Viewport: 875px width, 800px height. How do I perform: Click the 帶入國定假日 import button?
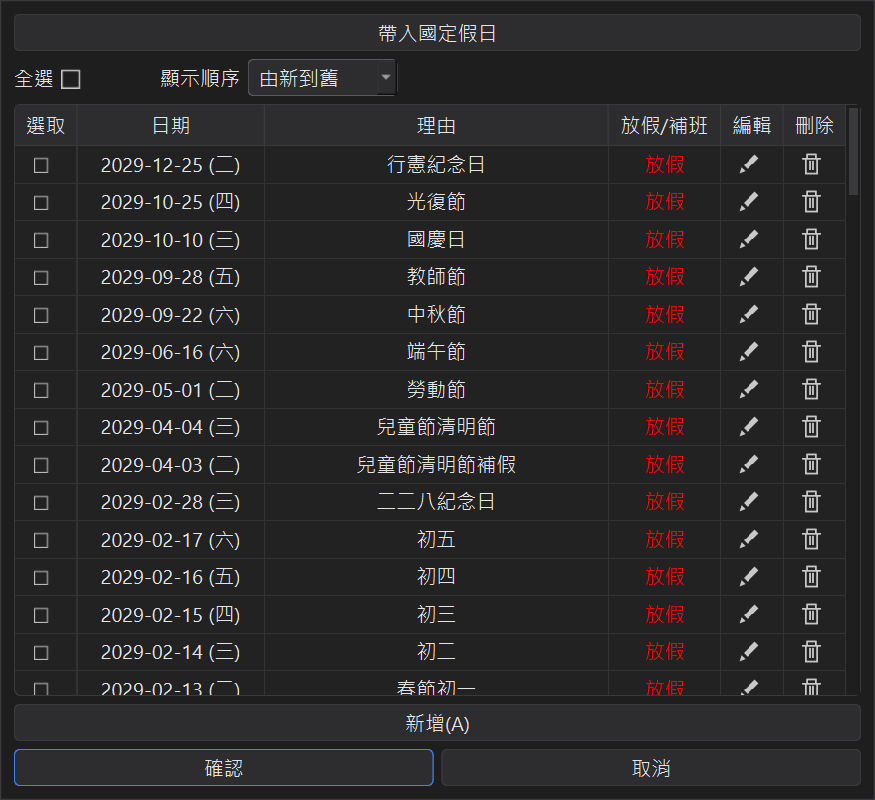(x=437, y=33)
